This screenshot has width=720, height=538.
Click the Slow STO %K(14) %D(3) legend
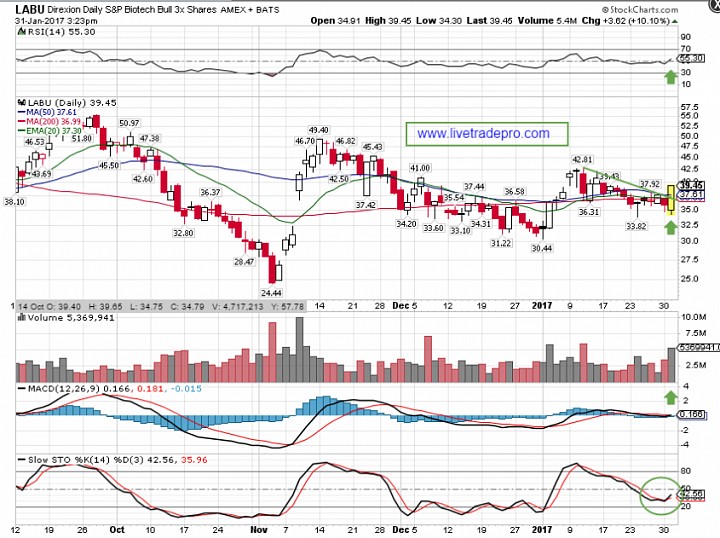point(86,460)
